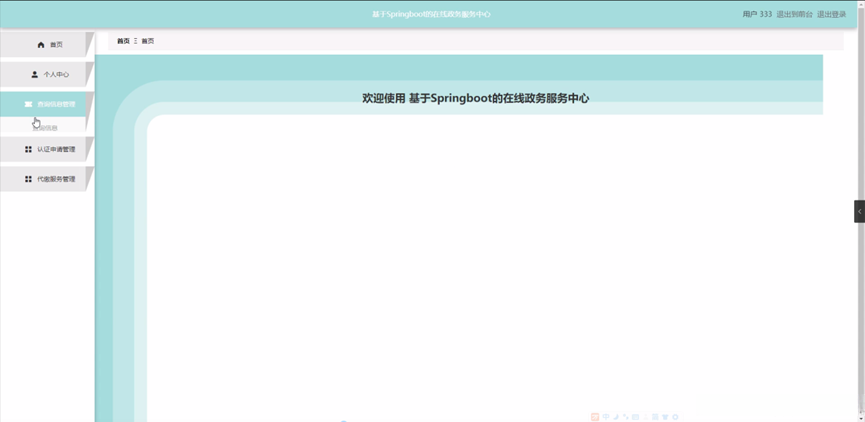
Task: Click the orange input method logo icon
Action: 595,417
